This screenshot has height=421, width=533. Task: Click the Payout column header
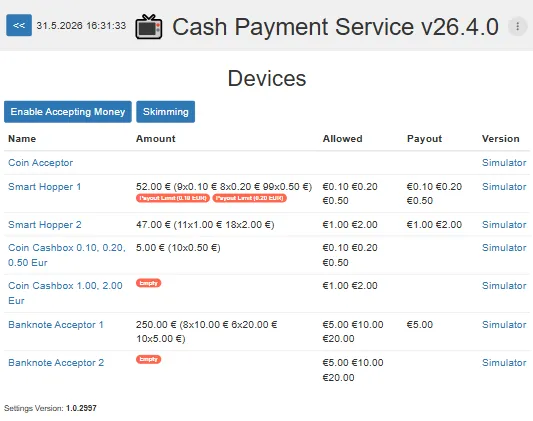[x=424, y=139]
